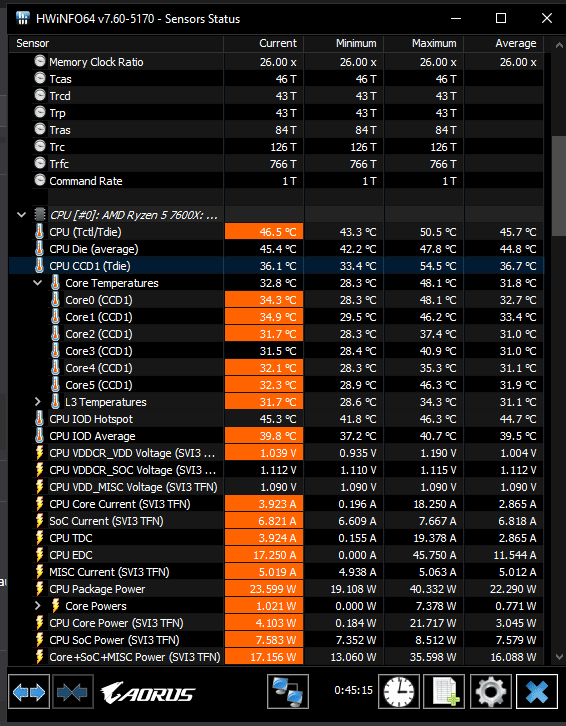Viewport: 566px width, 726px height.
Task: Collapse the Core Temperatures group
Action: [x=38, y=283]
